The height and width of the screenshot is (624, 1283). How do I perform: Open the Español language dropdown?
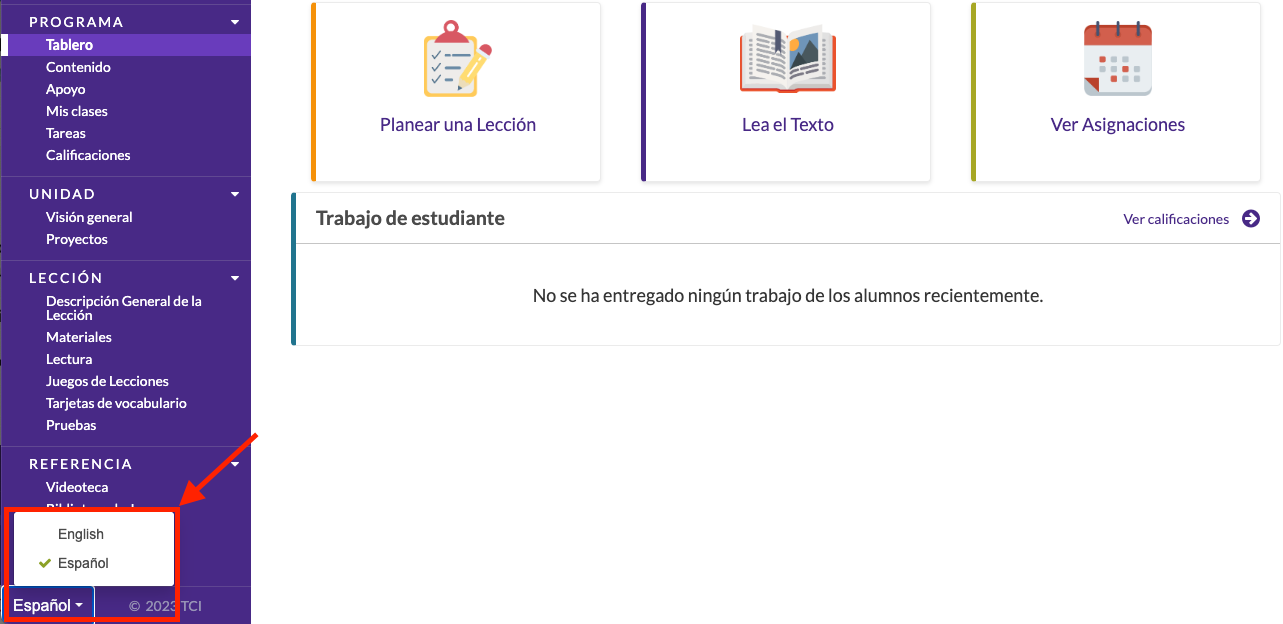click(x=47, y=604)
